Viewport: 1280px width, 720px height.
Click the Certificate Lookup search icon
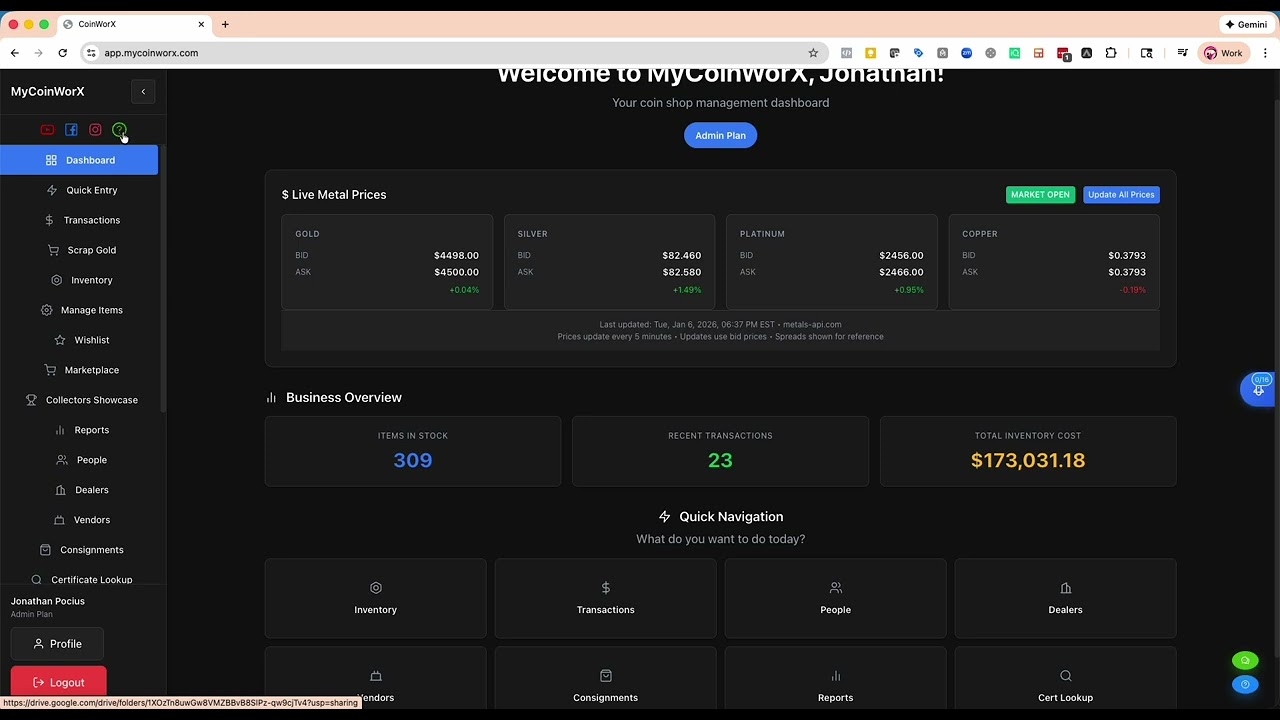(37, 580)
